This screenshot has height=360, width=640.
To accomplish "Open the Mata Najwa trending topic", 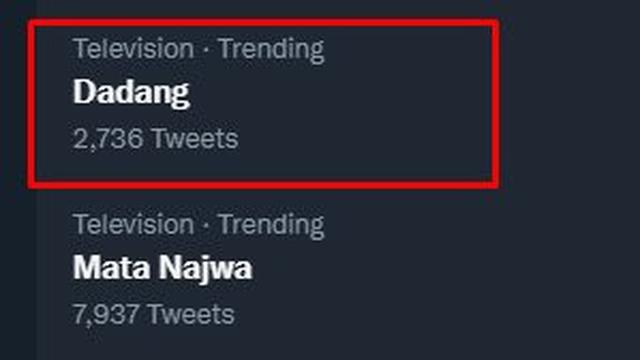I will pos(162,268).
